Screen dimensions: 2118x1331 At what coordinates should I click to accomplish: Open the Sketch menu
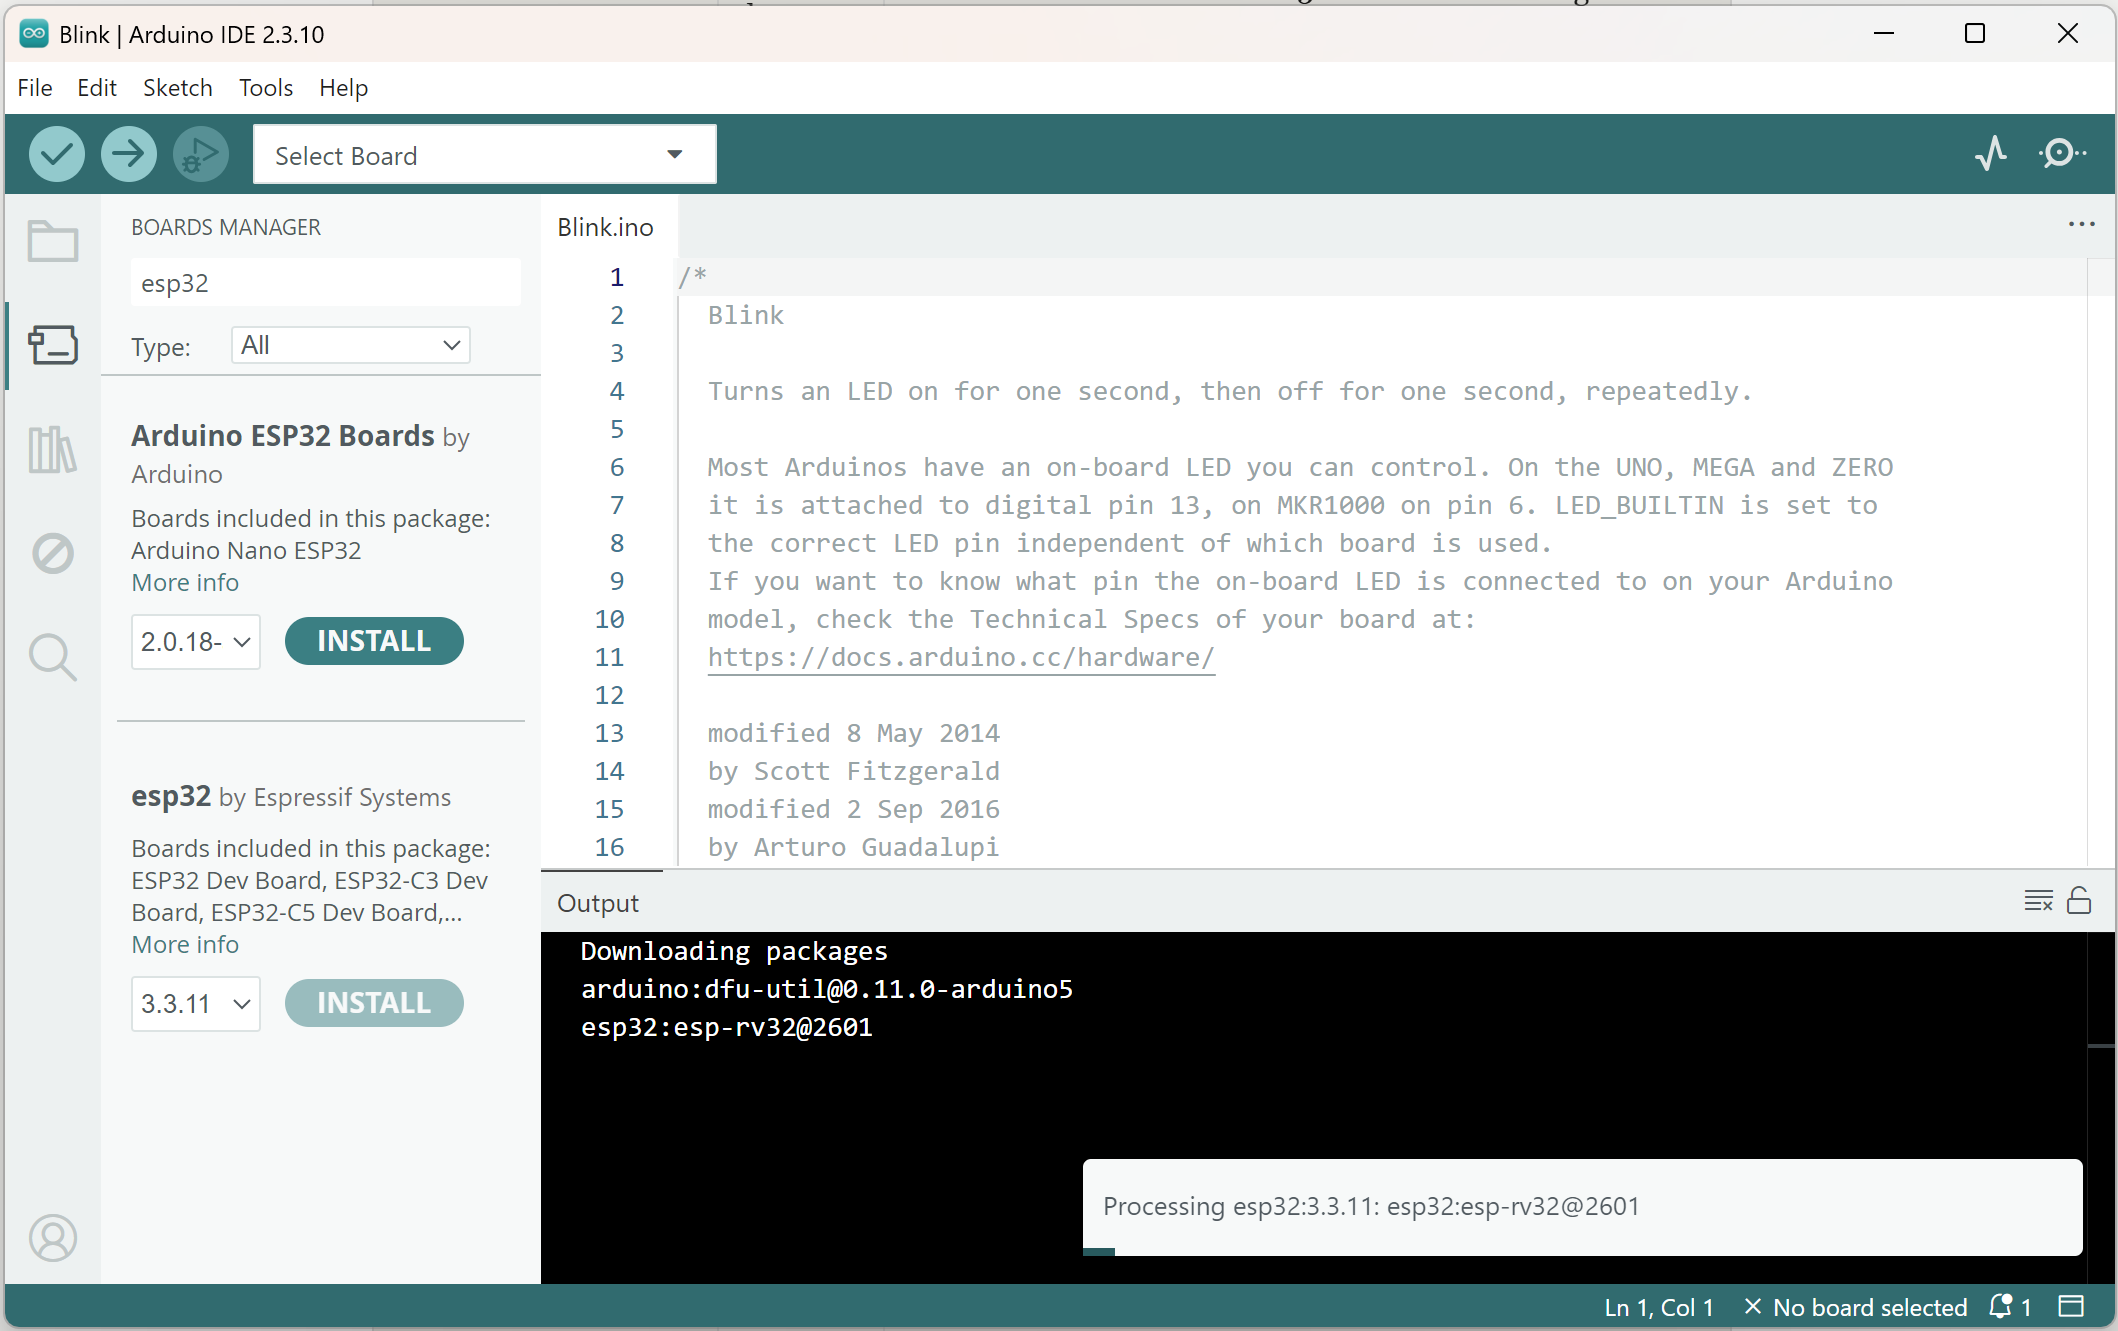[178, 88]
